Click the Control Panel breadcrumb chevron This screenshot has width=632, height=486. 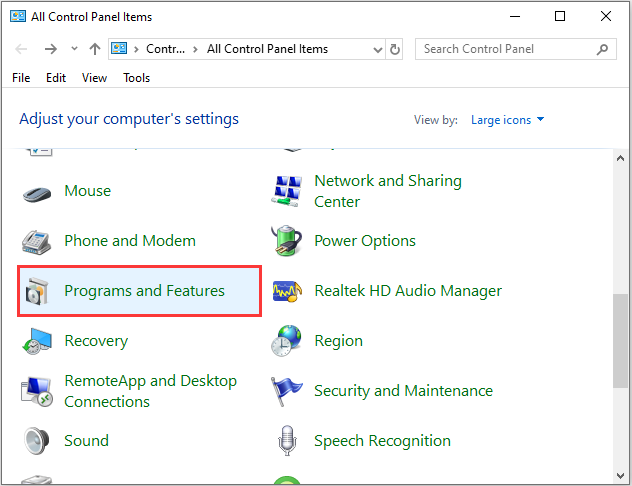pyautogui.click(x=197, y=49)
